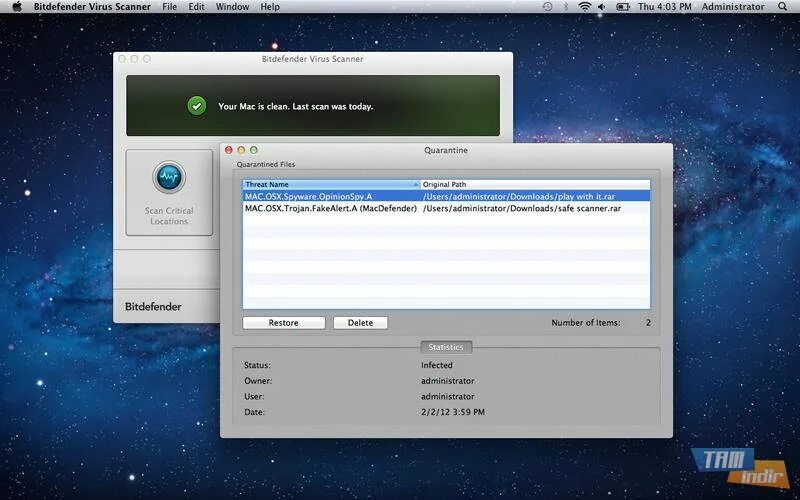800x500 pixels.
Task: Select MAC.OSX.Spyware.OpinionSpy.A threat row
Action: [x=446, y=196]
